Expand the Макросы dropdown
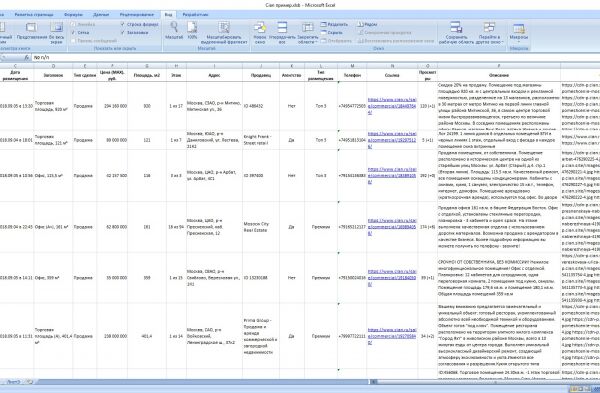The height and width of the screenshot is (393, 600). coord(519,33)
